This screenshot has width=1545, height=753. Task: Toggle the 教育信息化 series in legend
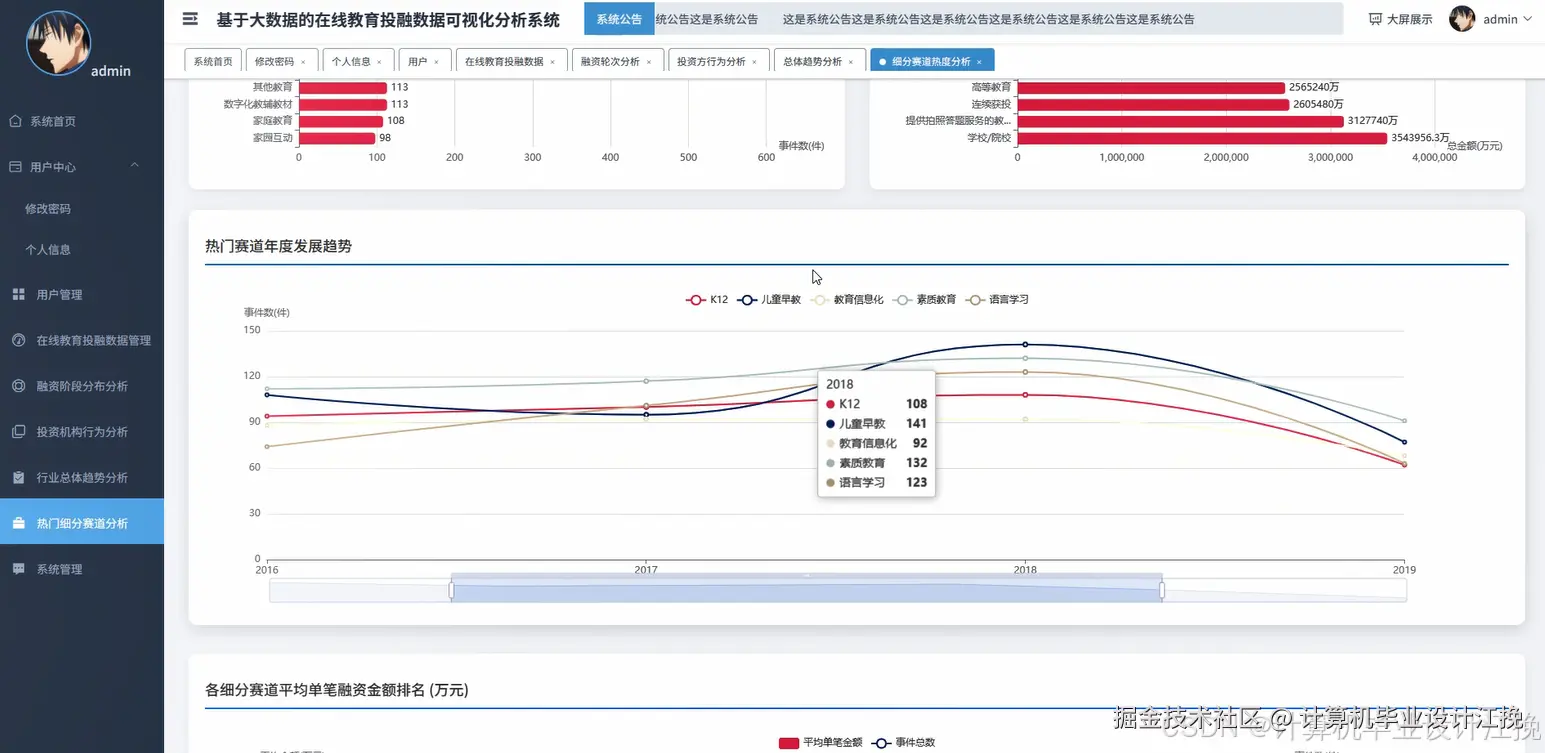[x=847, y=299]
